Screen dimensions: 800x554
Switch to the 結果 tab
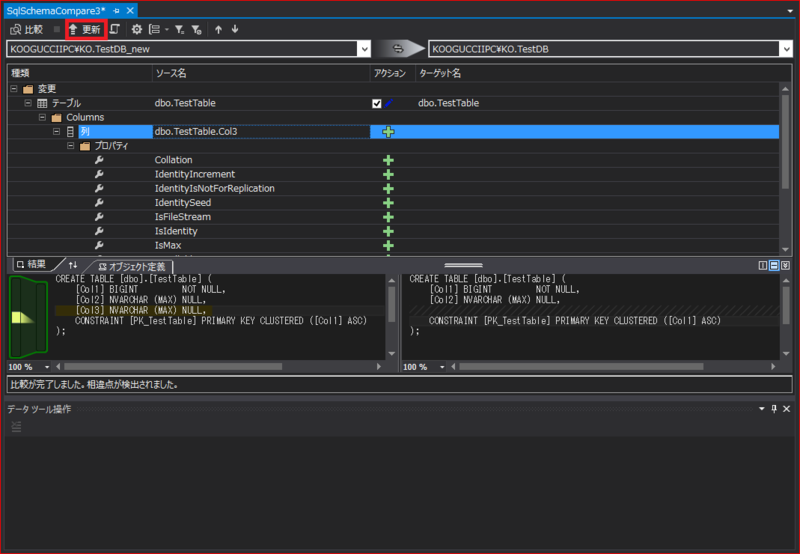click(31, 264)
